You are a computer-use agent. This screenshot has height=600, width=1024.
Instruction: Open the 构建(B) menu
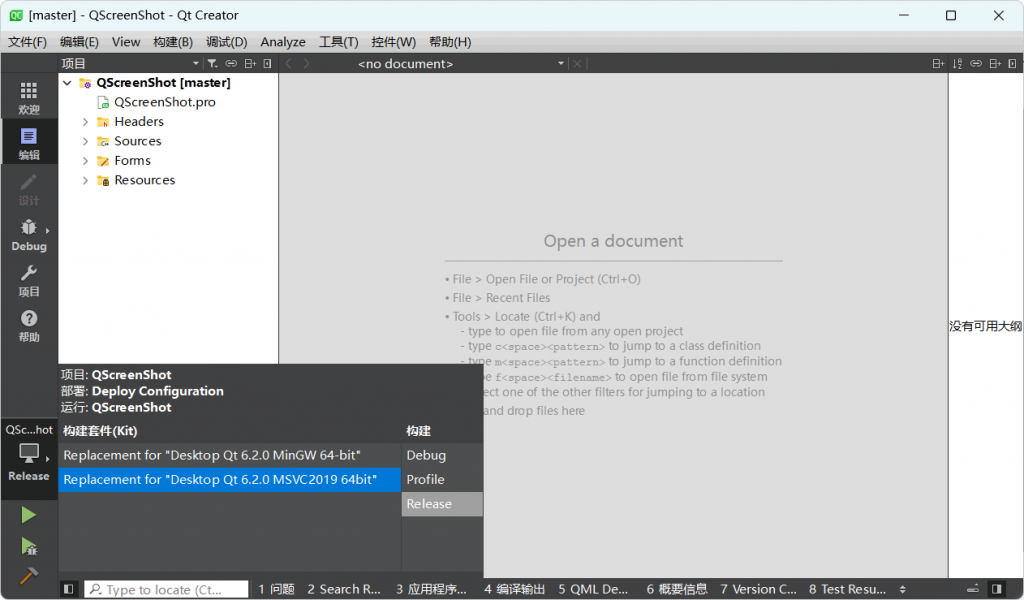(173, 42)
